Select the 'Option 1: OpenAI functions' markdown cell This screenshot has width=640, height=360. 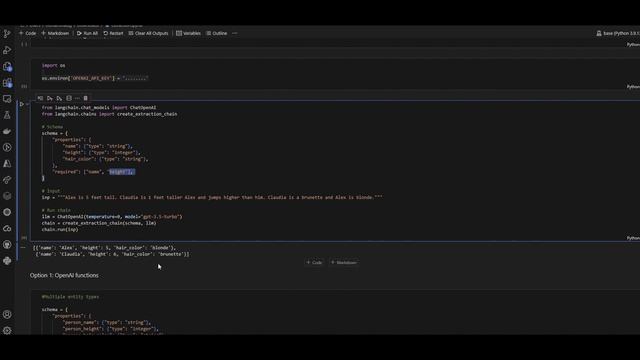coord(64,276)
